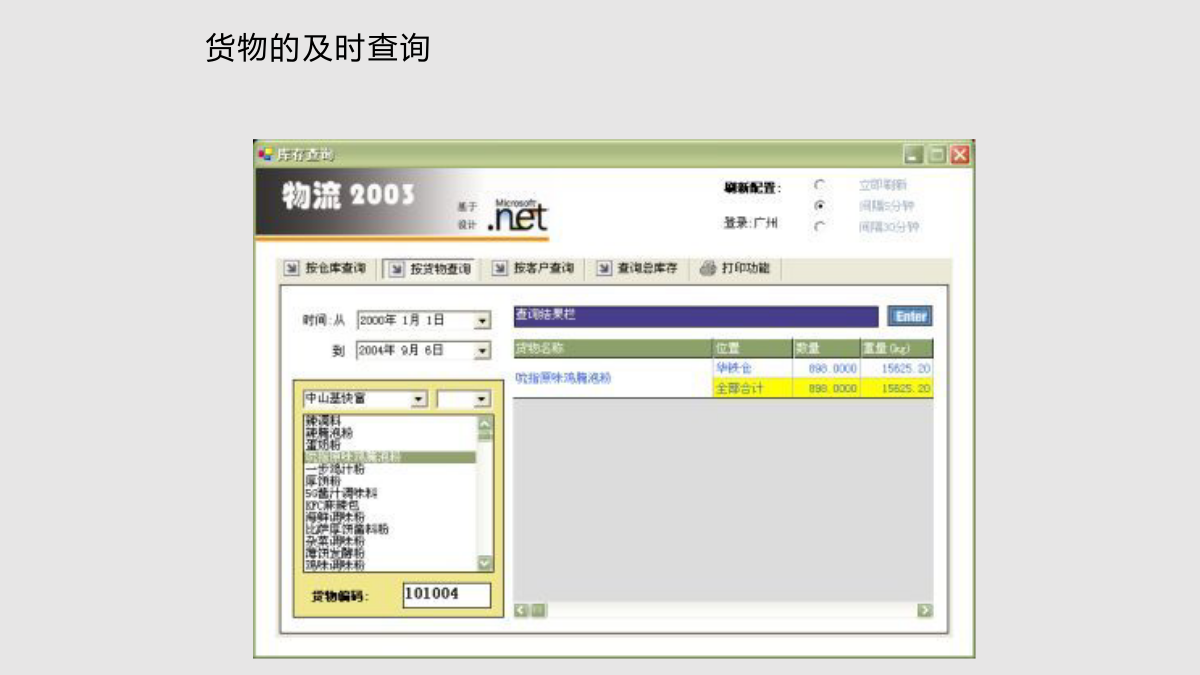Click the 货物编码 field showing 101004
The width and height of the screenshot is (1200, 675).
[x=447, y=595]
